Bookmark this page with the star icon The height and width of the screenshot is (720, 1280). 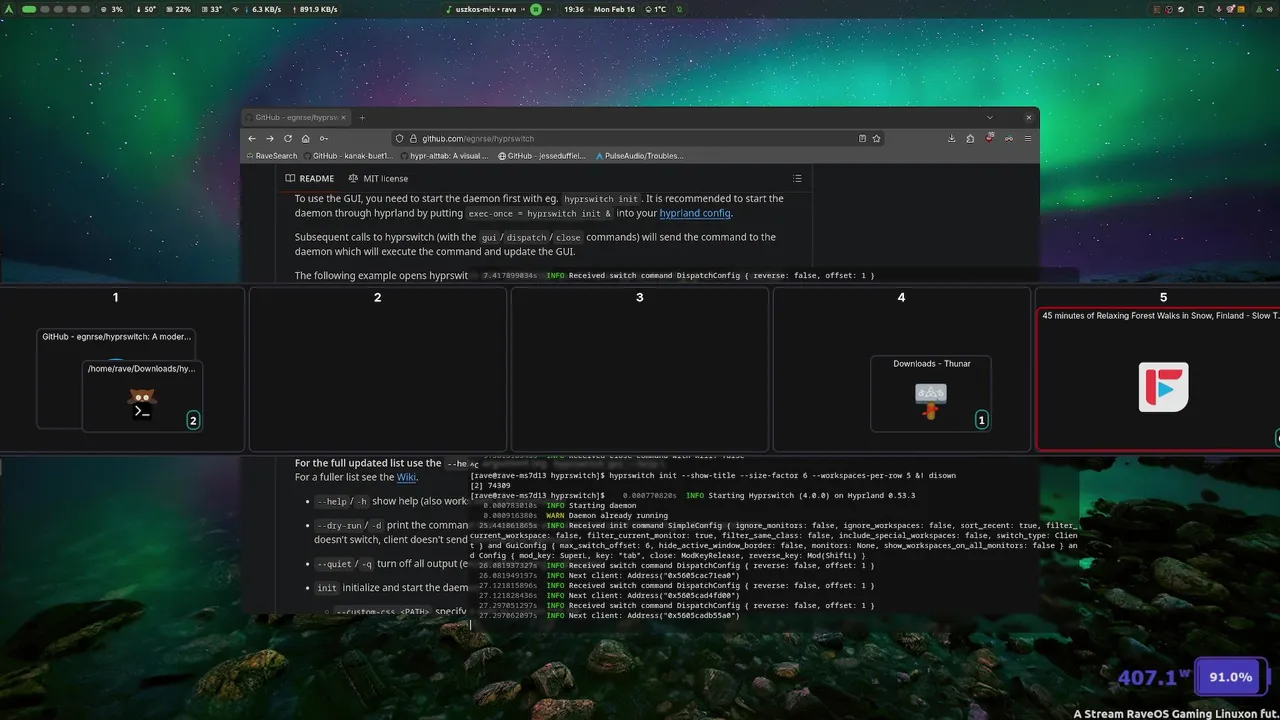pos(877,138)
